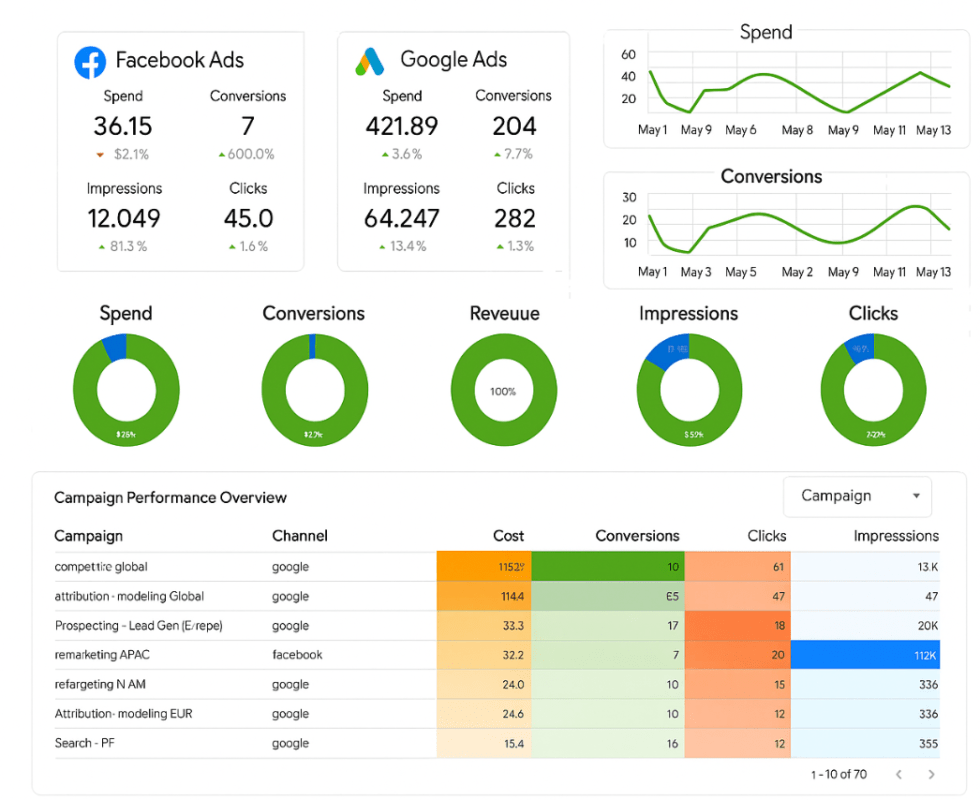Sort by the Channel column header
Image resolution: width=980 pixels, height=800 pixels.
299,536
